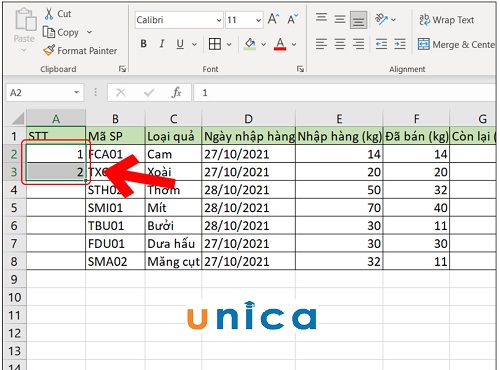Select row 5 header
Screen dimensions: 500x370
(x=14, y=208)
